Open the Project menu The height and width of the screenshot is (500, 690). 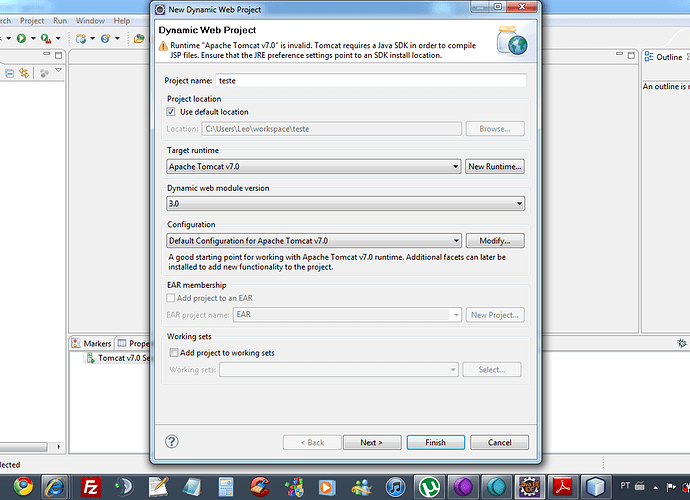[32, 21]
